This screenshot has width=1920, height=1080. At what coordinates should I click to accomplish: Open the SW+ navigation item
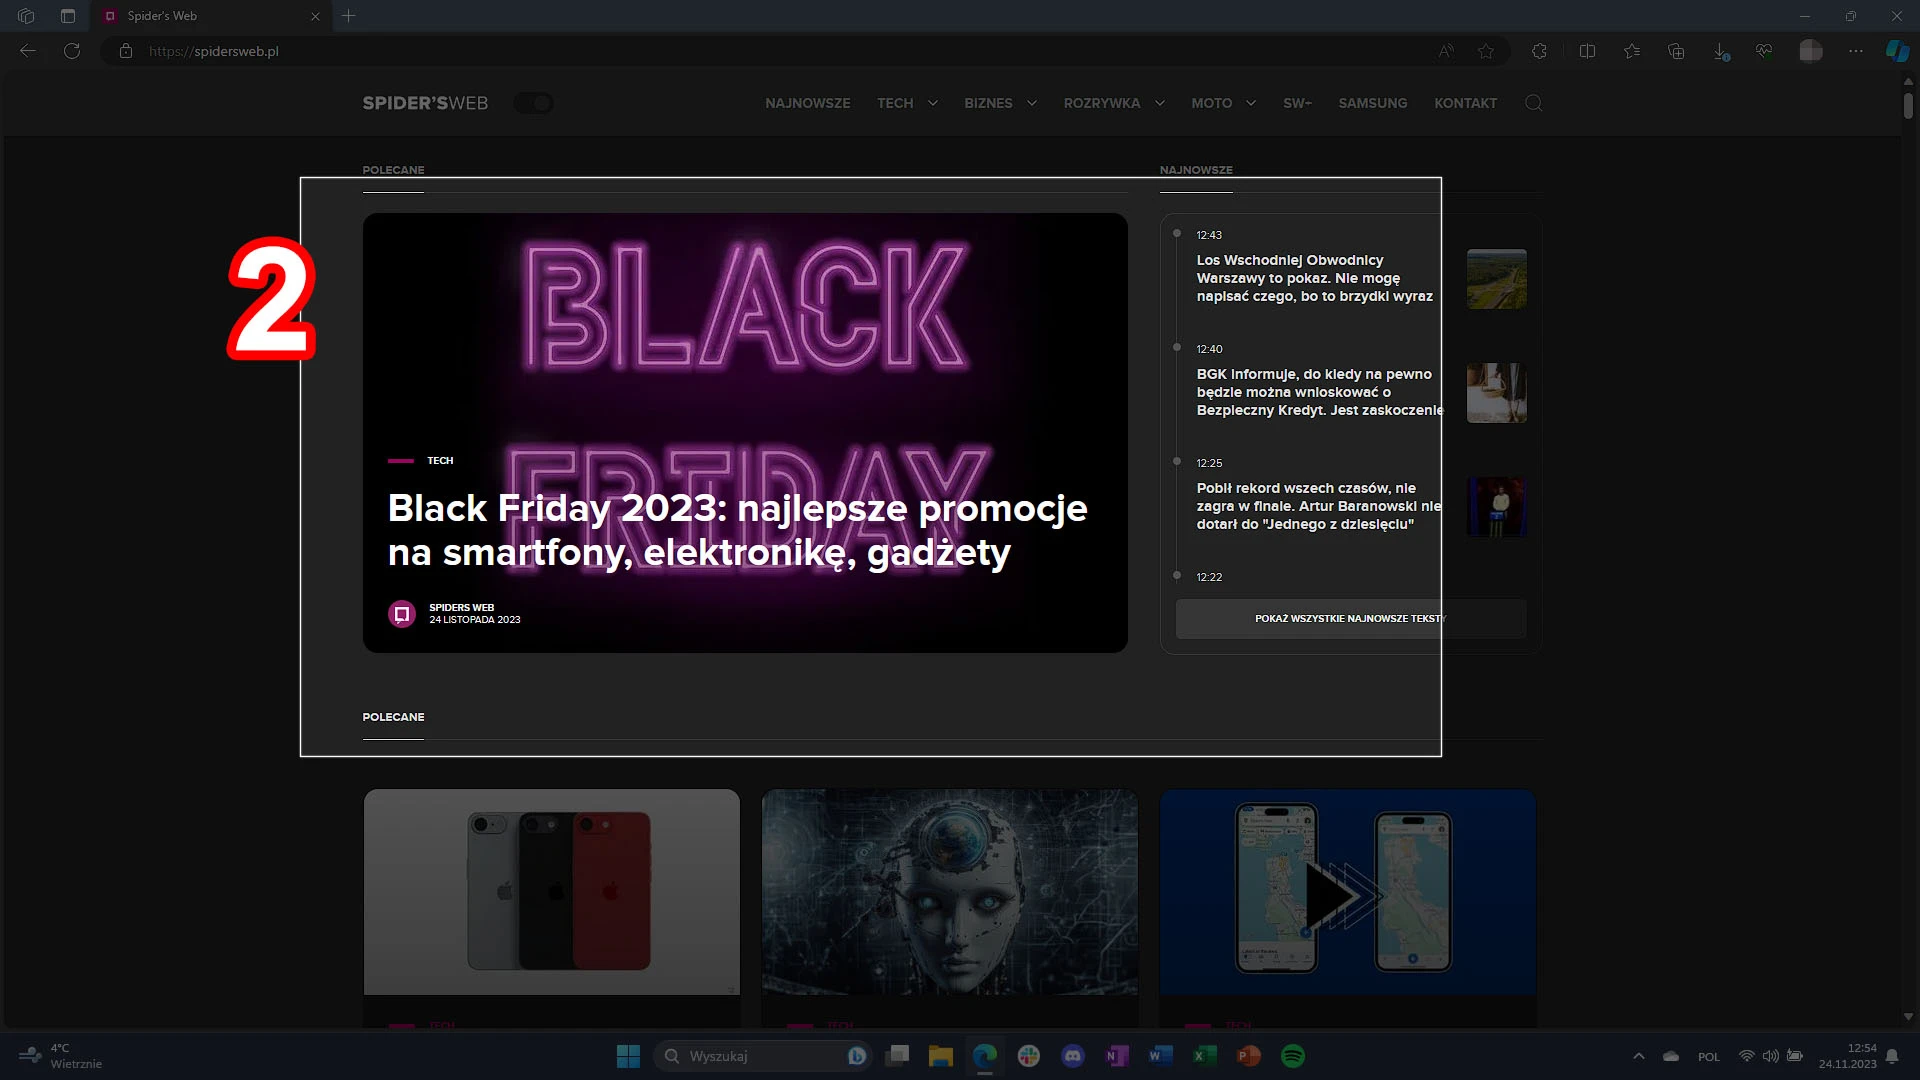[1297, 103]
